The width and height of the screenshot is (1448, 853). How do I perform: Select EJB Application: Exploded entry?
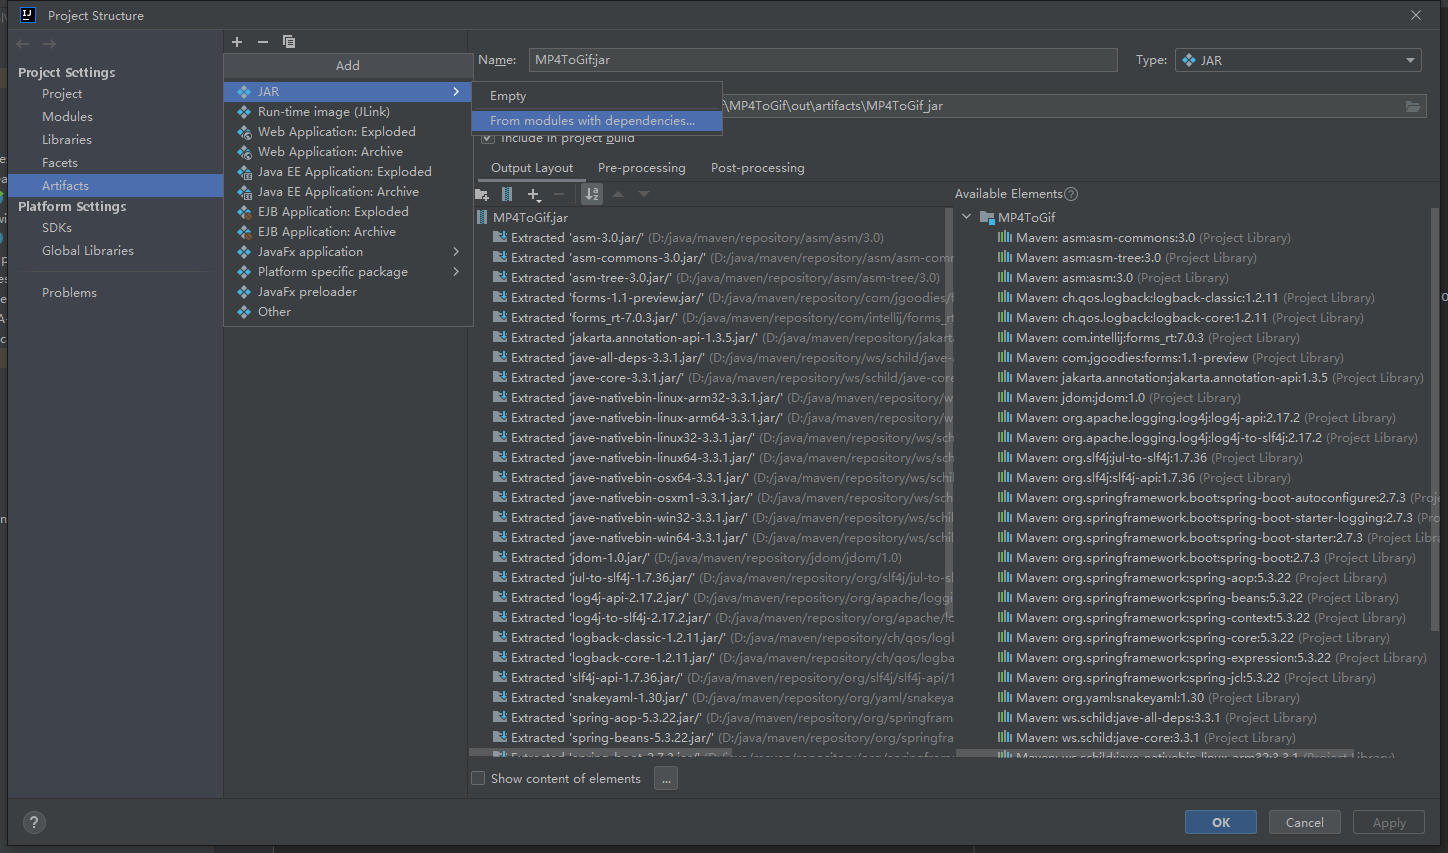click(x=348, y=212)
